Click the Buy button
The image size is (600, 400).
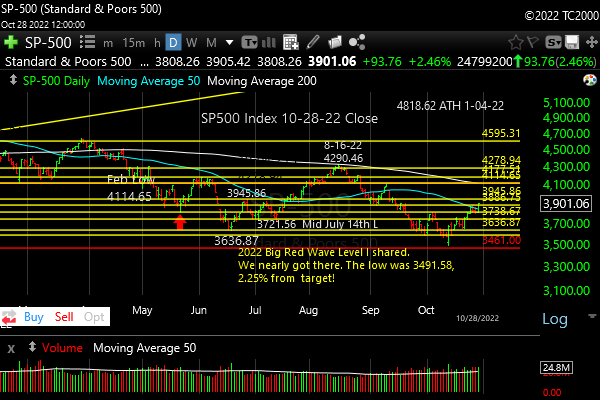(33, 316)
